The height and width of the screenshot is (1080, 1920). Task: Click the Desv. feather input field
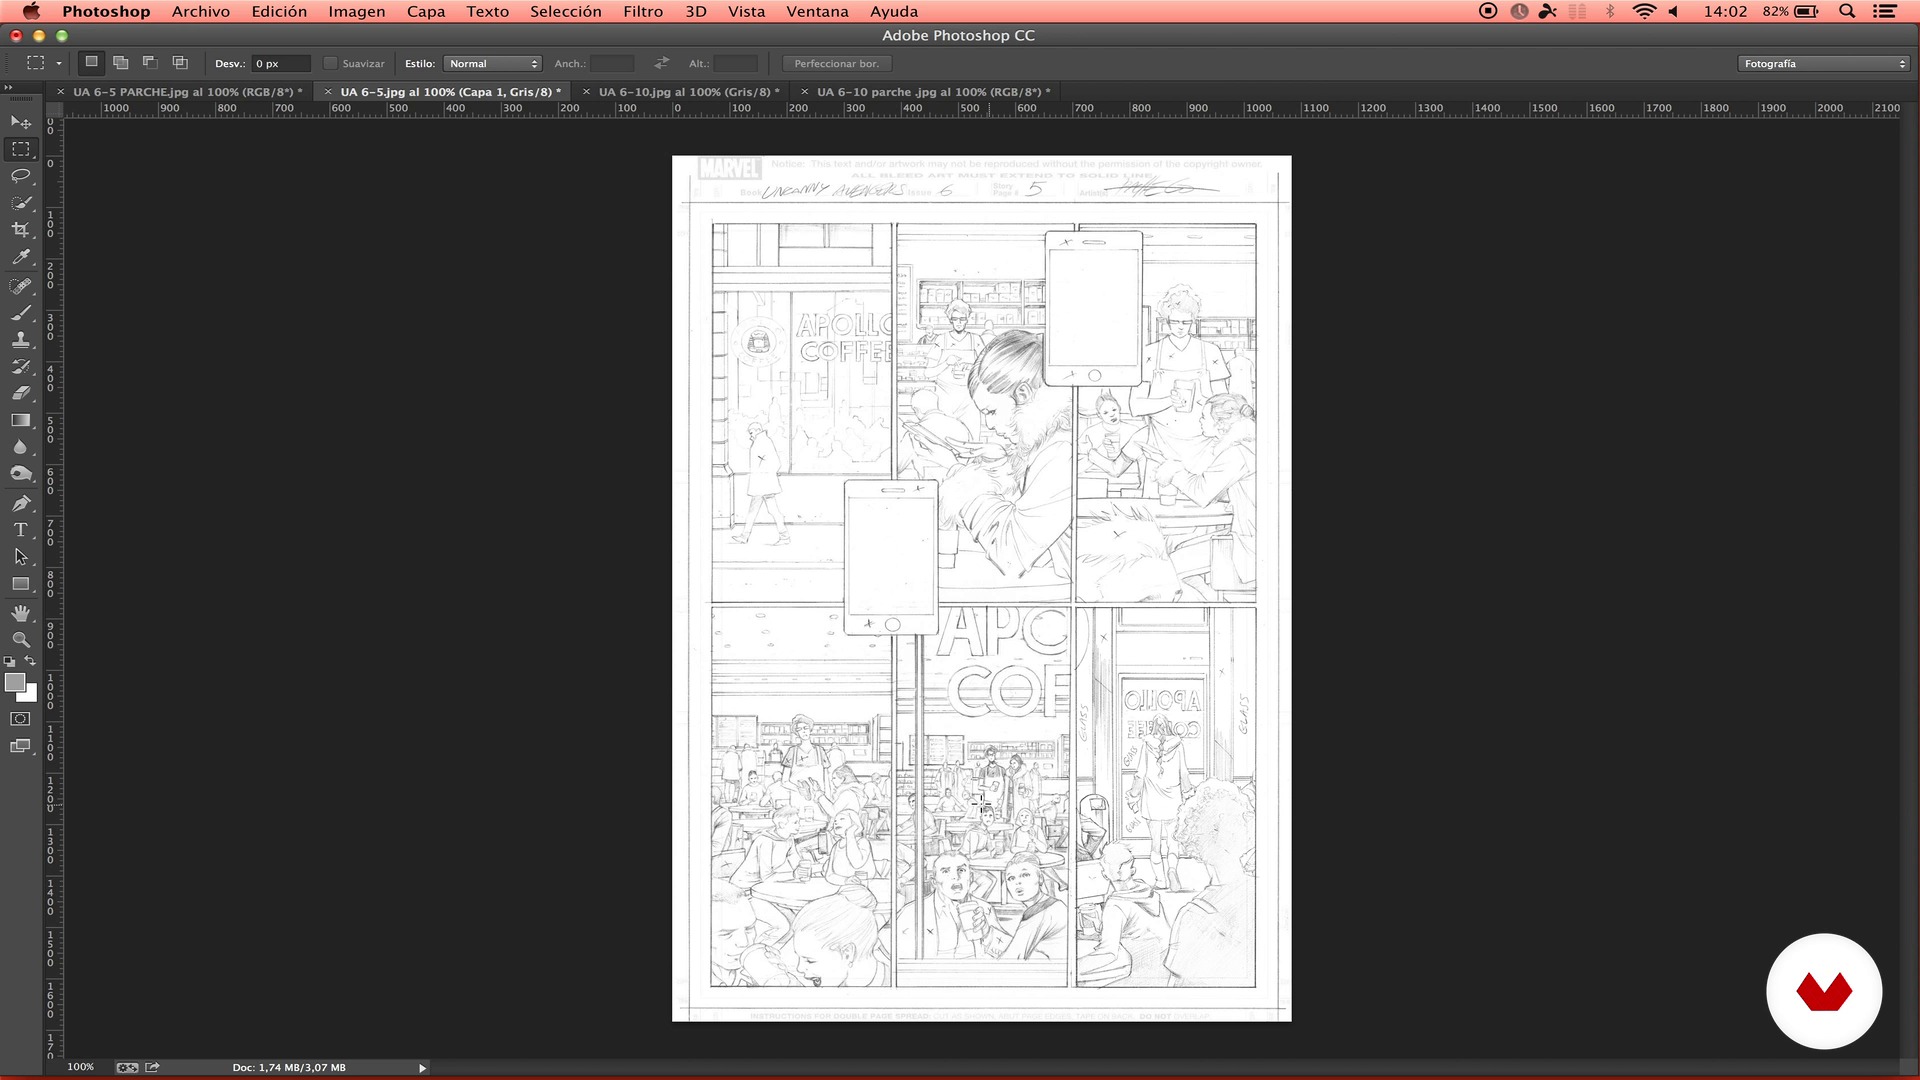280,63
